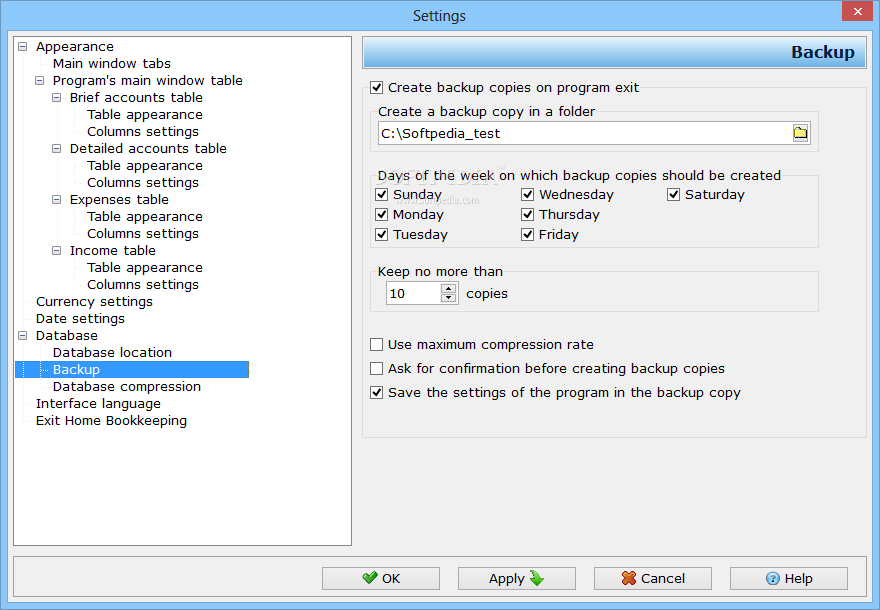880x610 pixels.
Task: Select Table appearance under Detailed accounts table
Action: point(145,166)
